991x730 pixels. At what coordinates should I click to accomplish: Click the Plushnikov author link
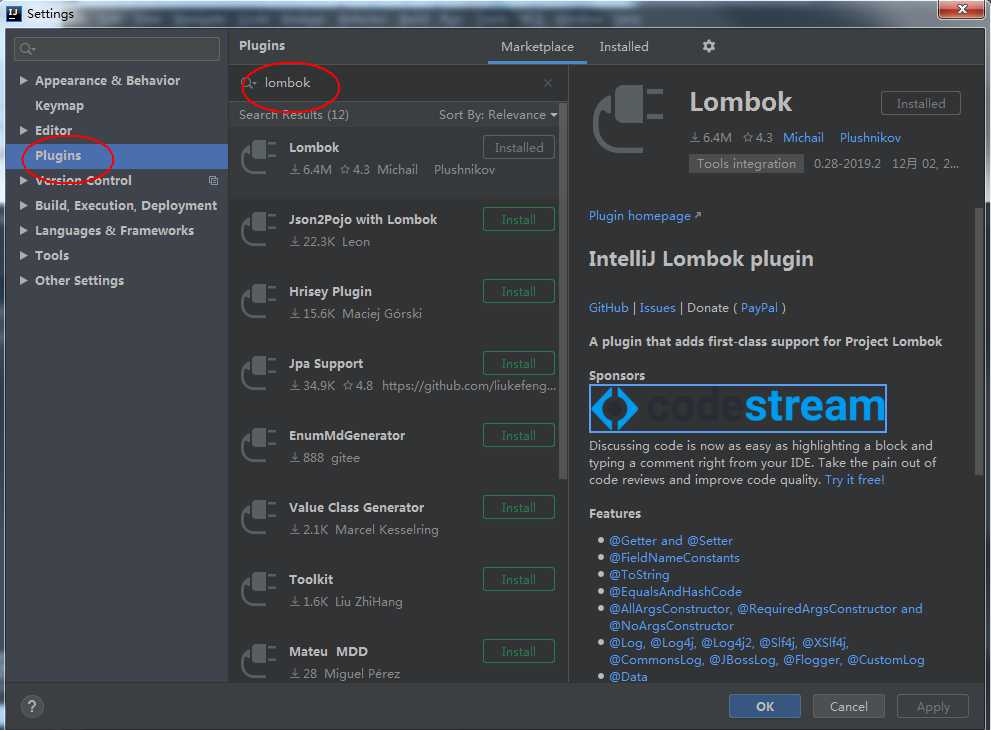[x=870, y=138]
